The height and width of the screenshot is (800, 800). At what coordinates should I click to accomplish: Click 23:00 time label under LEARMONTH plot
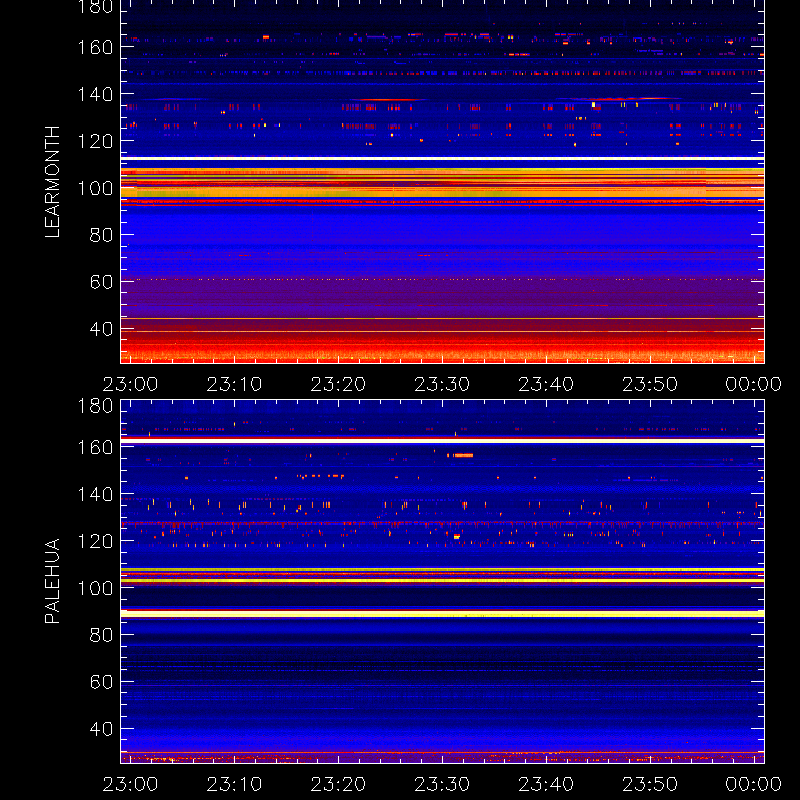(x=130, y=384)
